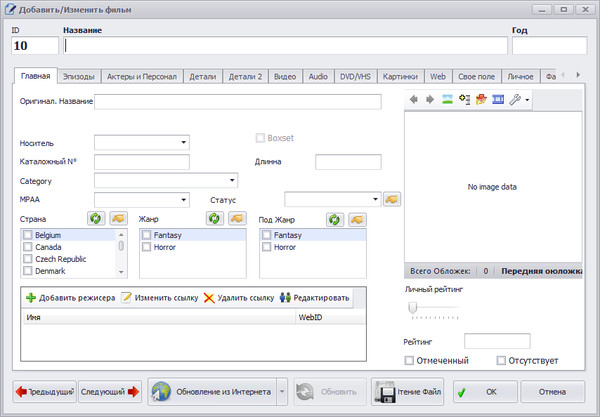
Task: Refresh the Страна country list
Action: pyautogui.click(x=95, y=218)
